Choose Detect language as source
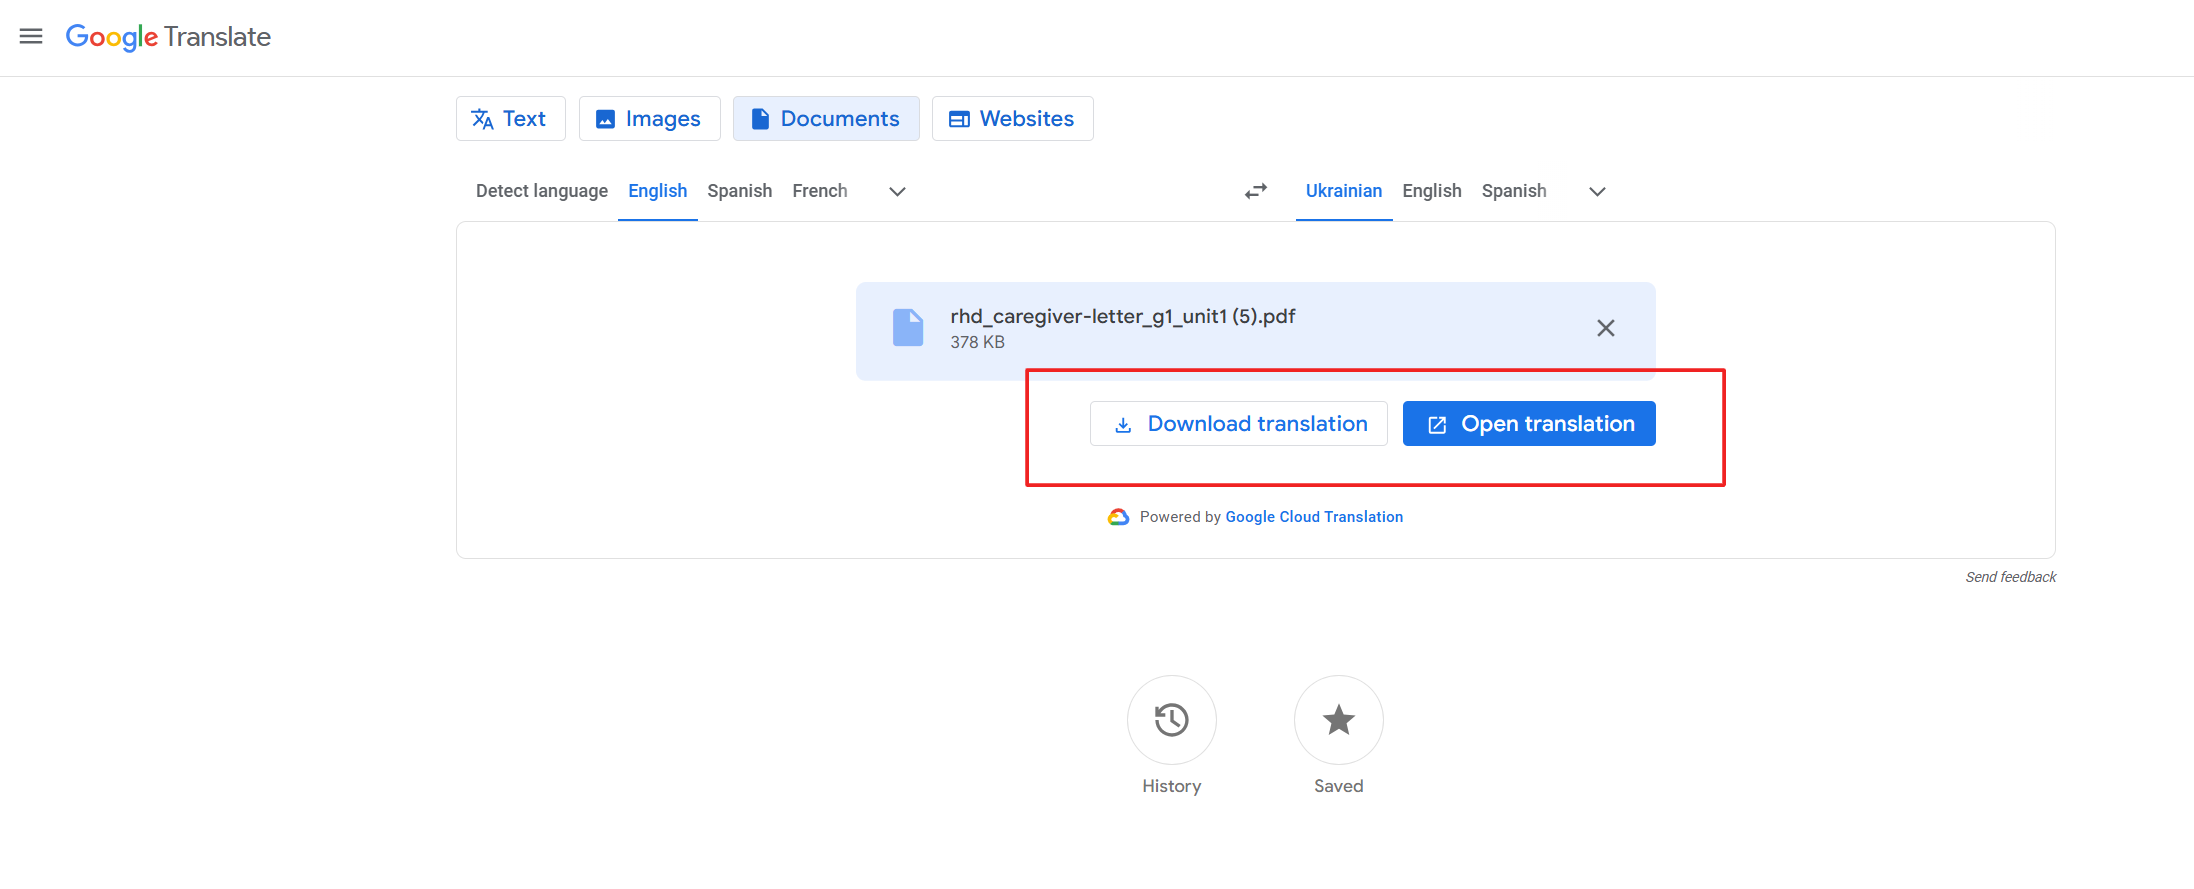The image size is (2194, 889). tap(542, 191)
